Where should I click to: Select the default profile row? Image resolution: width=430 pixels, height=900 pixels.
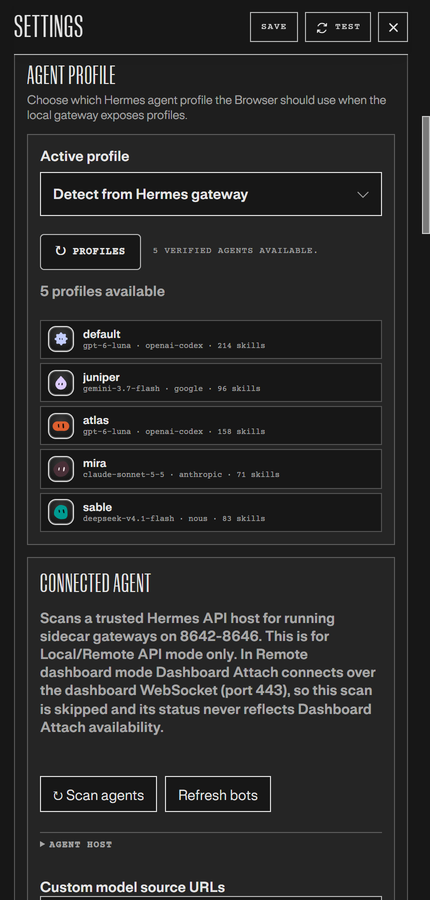211,339
